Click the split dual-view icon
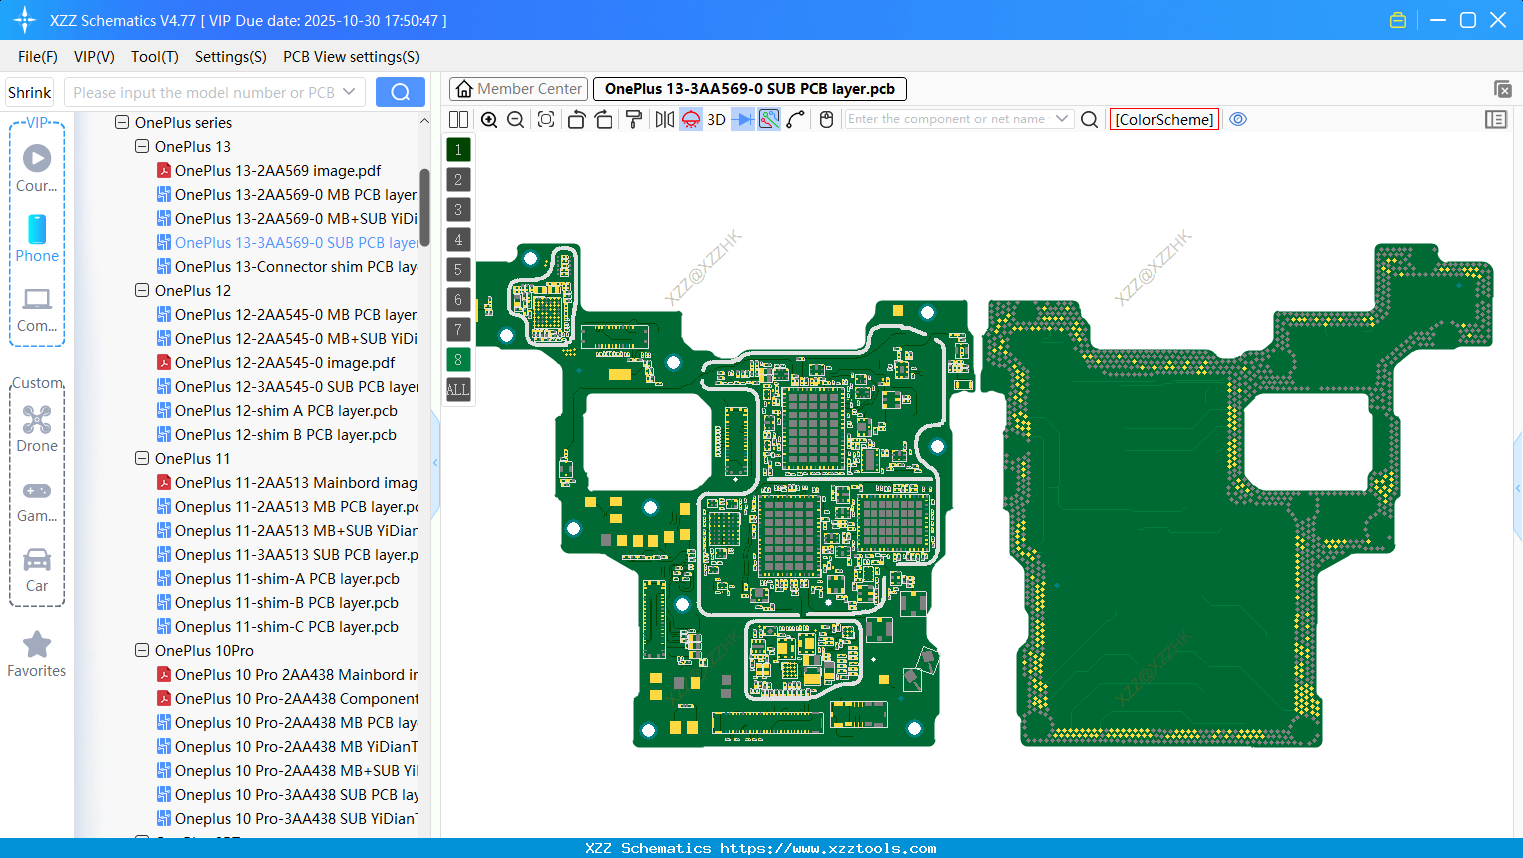Image resolution: width=1523 pixels, height=858 pixels. click(458, 119)
